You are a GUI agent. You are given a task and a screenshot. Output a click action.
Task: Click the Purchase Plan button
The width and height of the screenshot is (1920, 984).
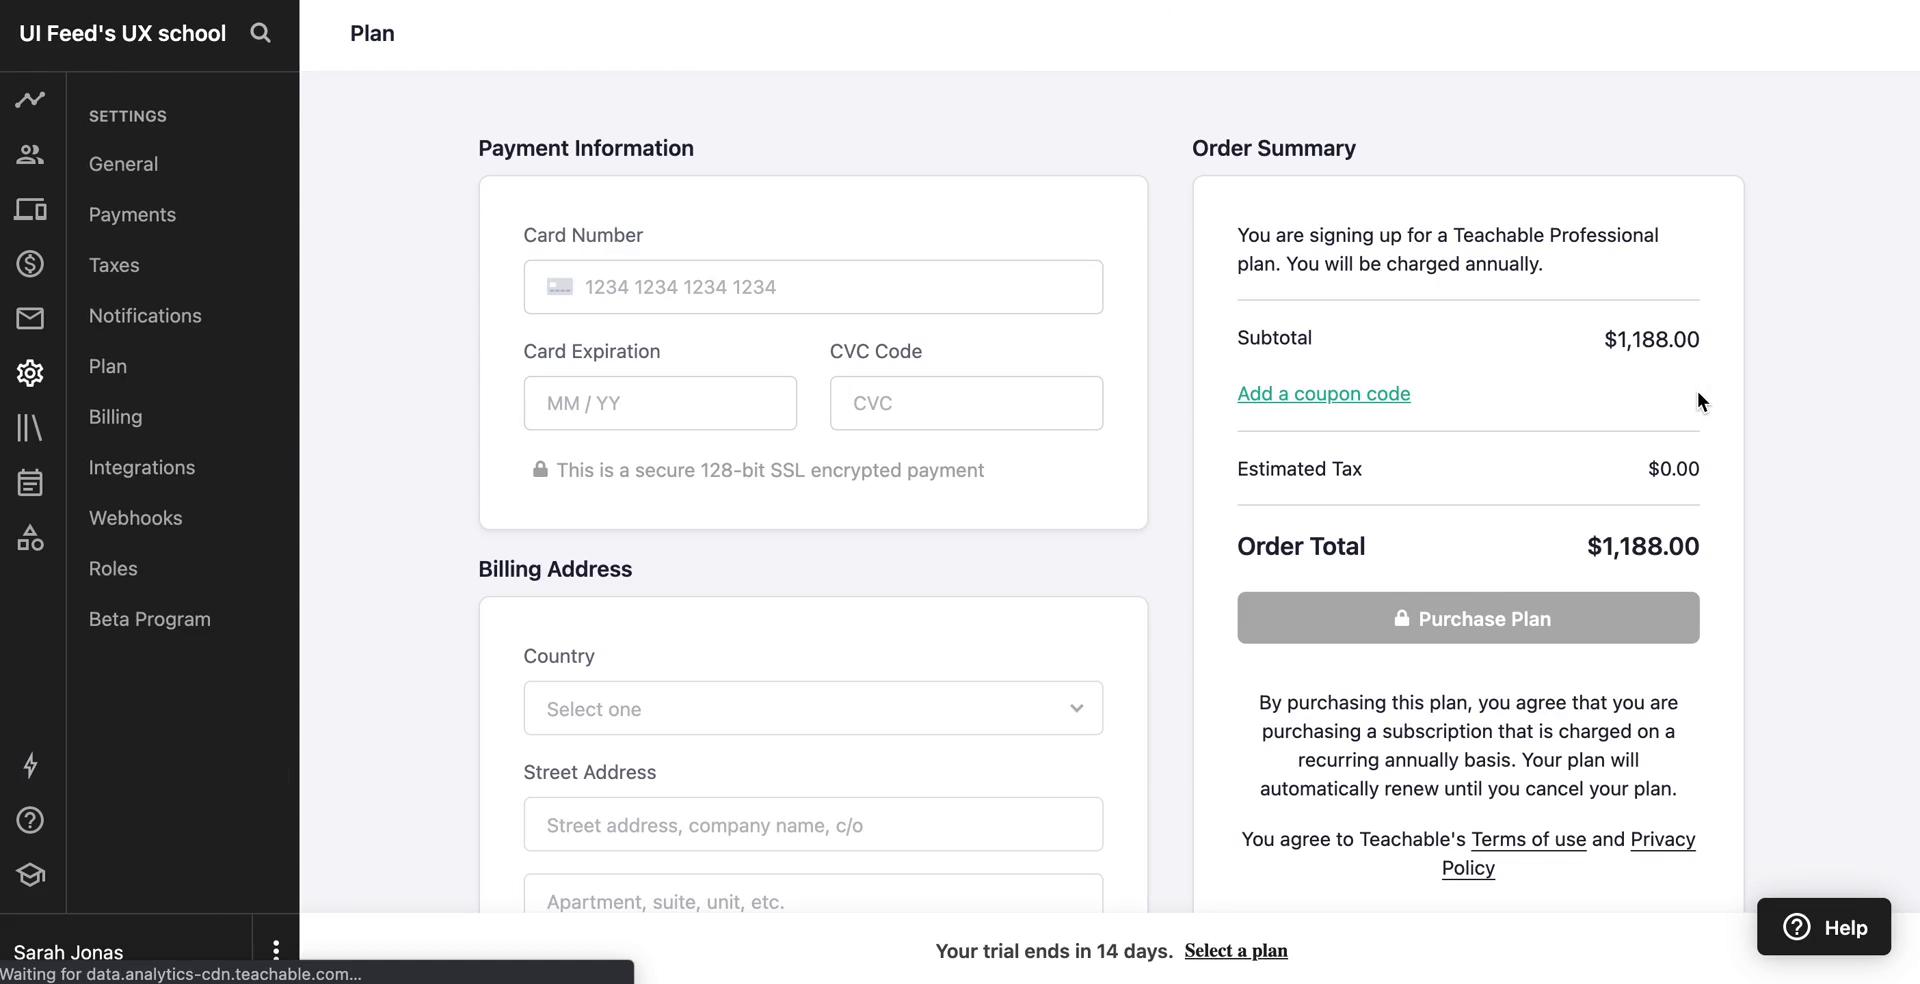coord(1468,618)
